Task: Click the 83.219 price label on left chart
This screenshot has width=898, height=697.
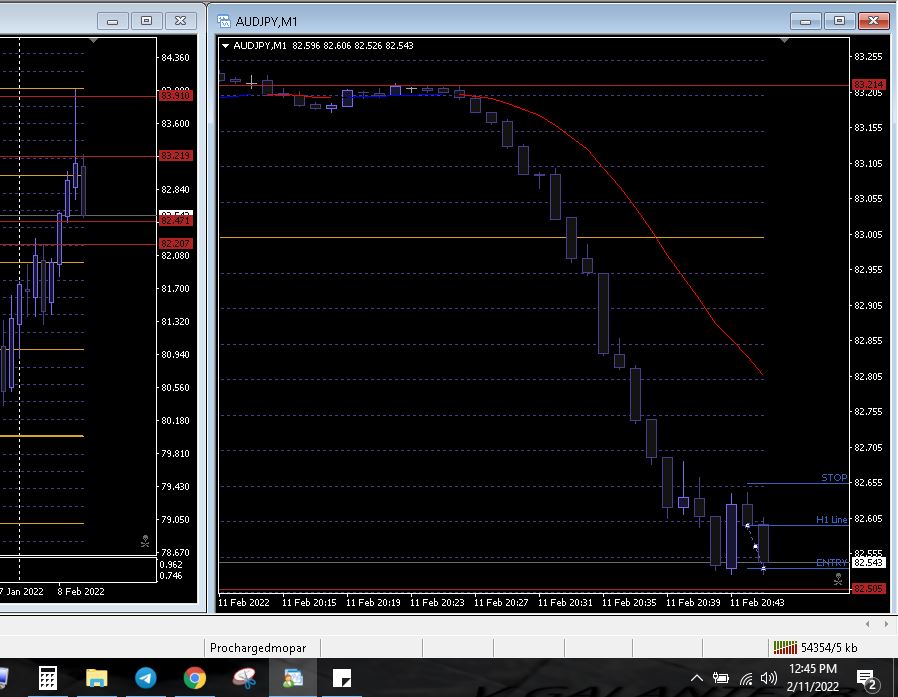Action: (176, 156)
